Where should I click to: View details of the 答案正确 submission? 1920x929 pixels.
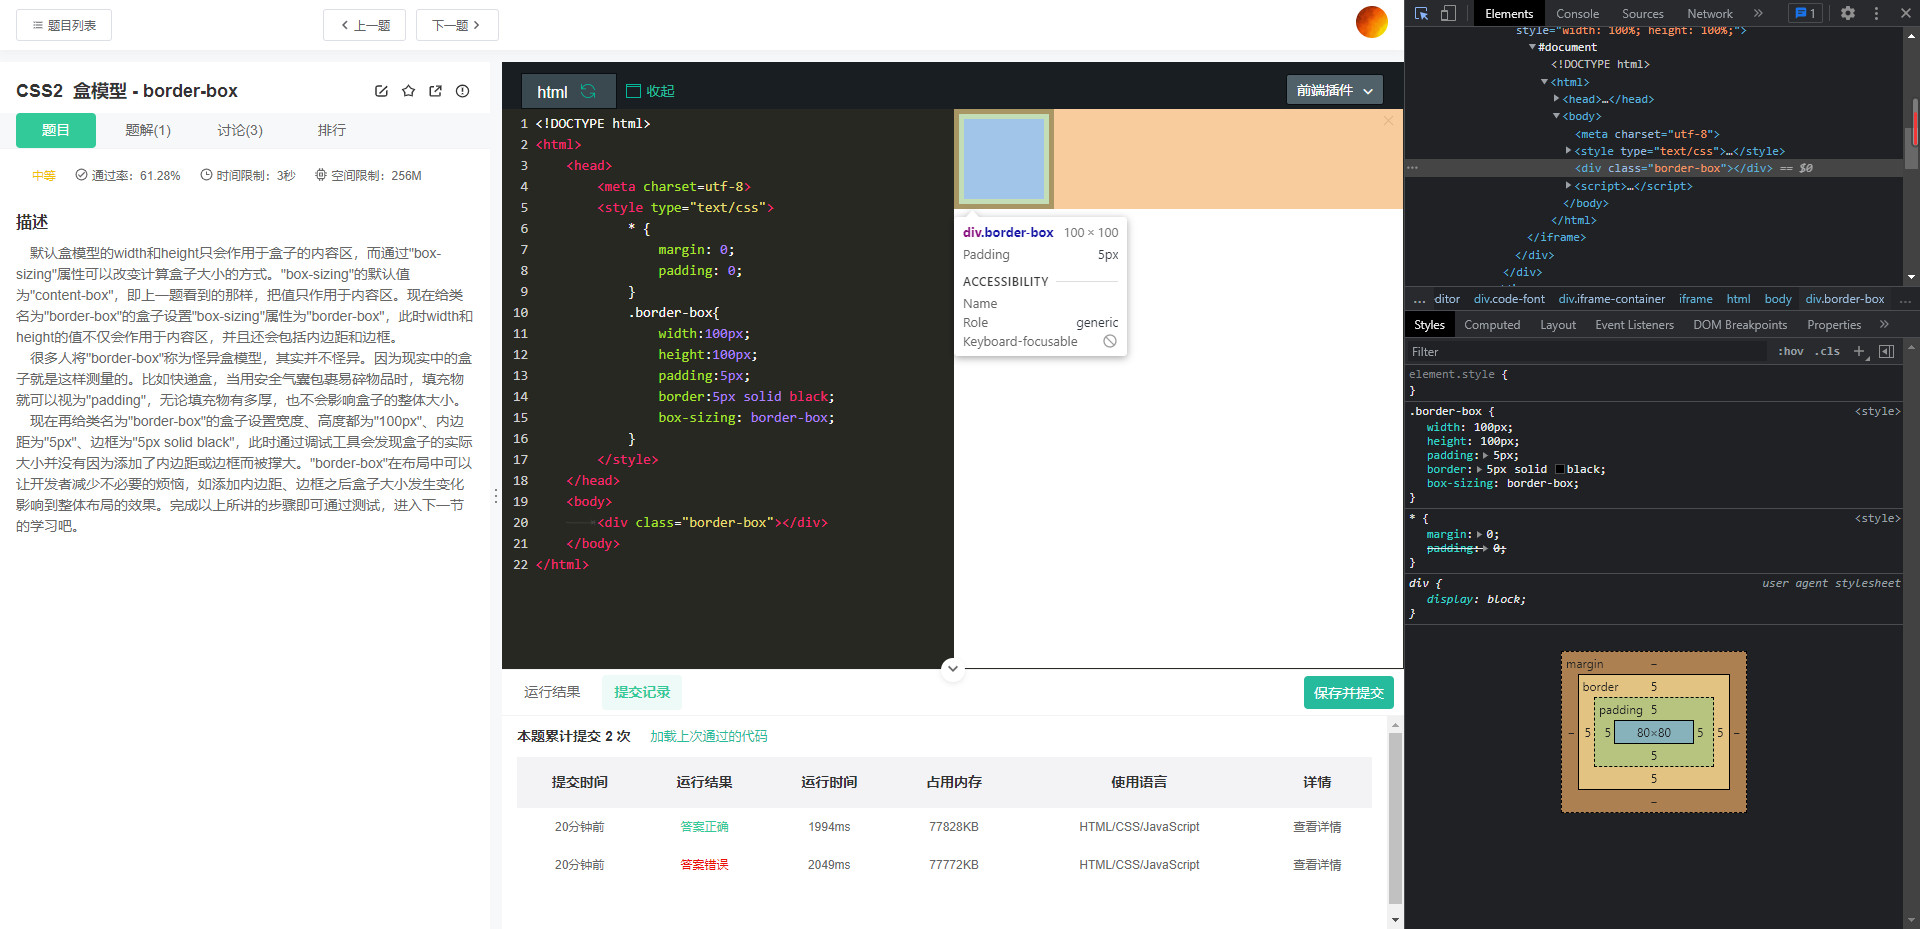coord(1317,827)
